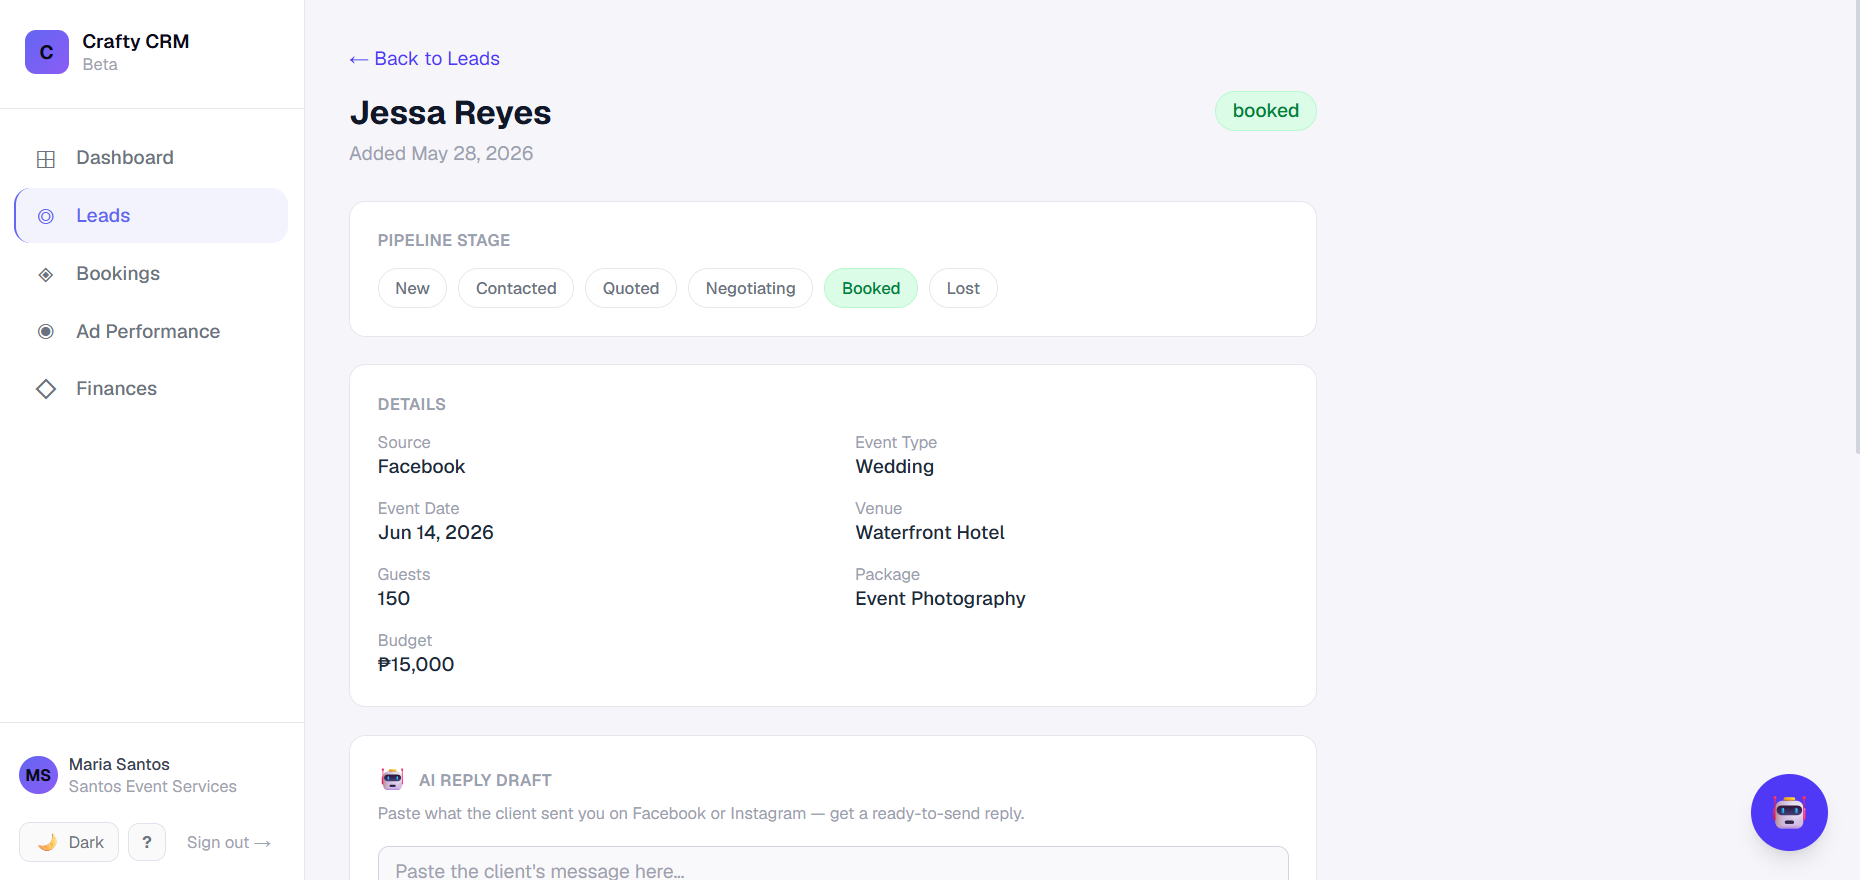
Task: Click the MS user avatar
Action: click(39, 775)
